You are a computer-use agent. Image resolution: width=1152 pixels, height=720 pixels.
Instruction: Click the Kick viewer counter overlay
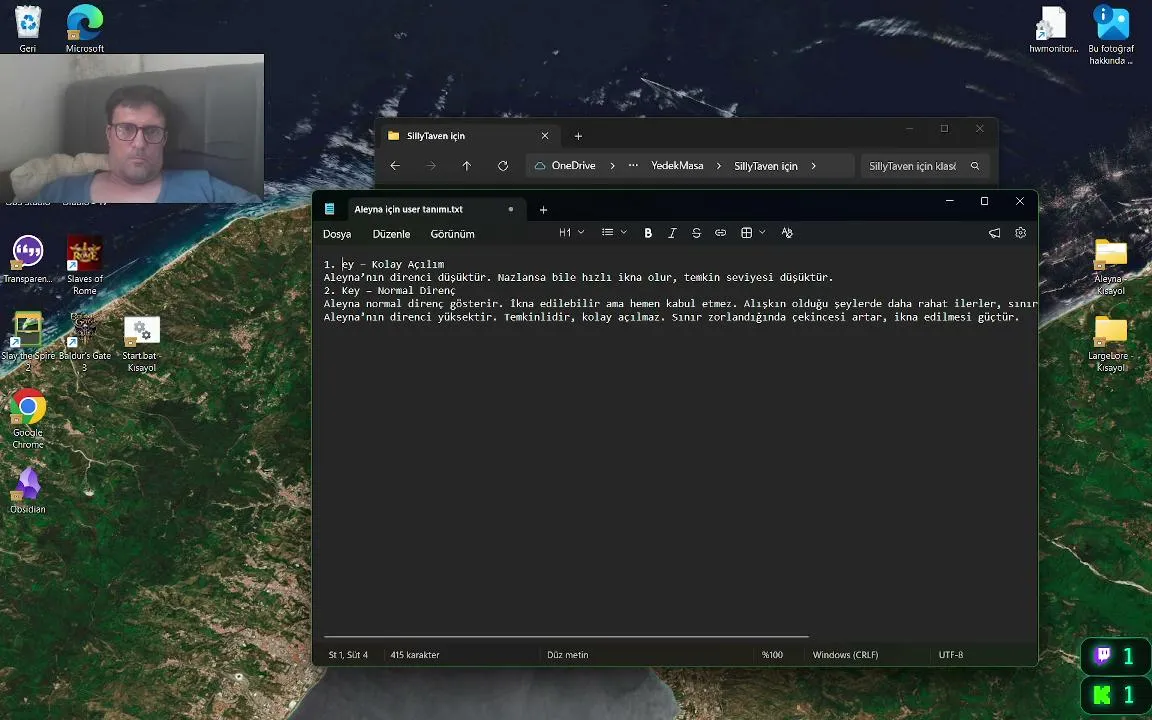tap(1115, 694)
